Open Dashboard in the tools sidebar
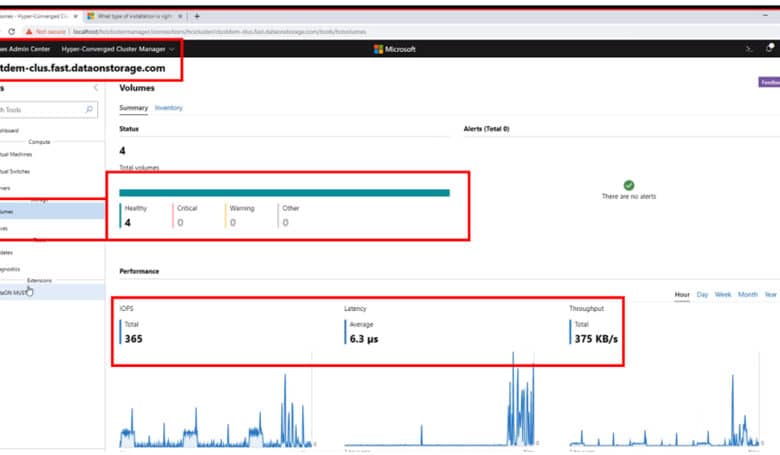 (9, 130)
